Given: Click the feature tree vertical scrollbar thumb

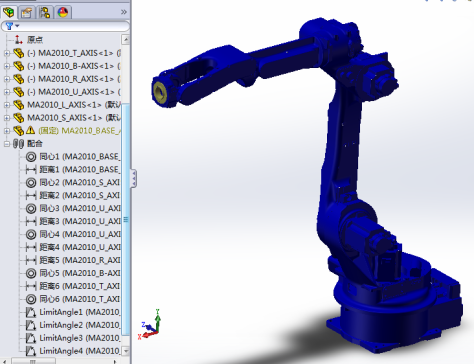Looking at the screenshot, I should 126,219.
